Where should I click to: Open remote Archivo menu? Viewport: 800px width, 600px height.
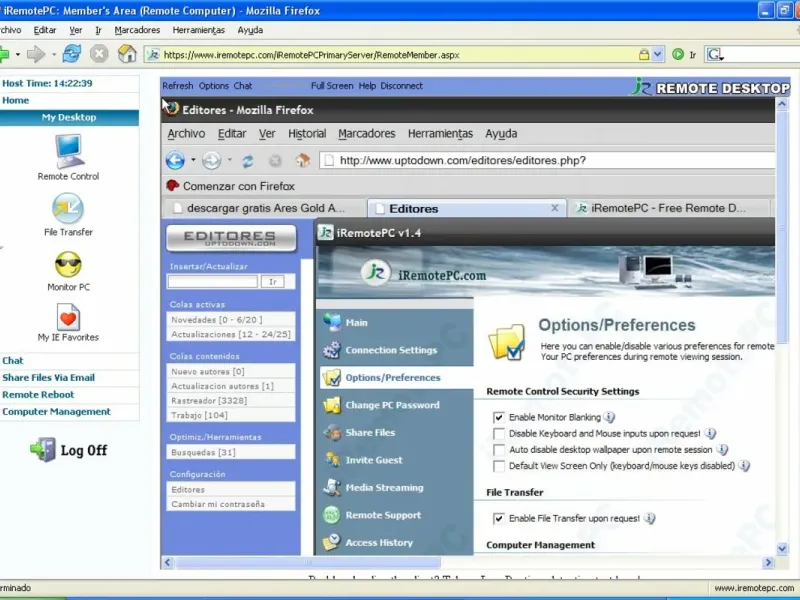click(186, 134)
